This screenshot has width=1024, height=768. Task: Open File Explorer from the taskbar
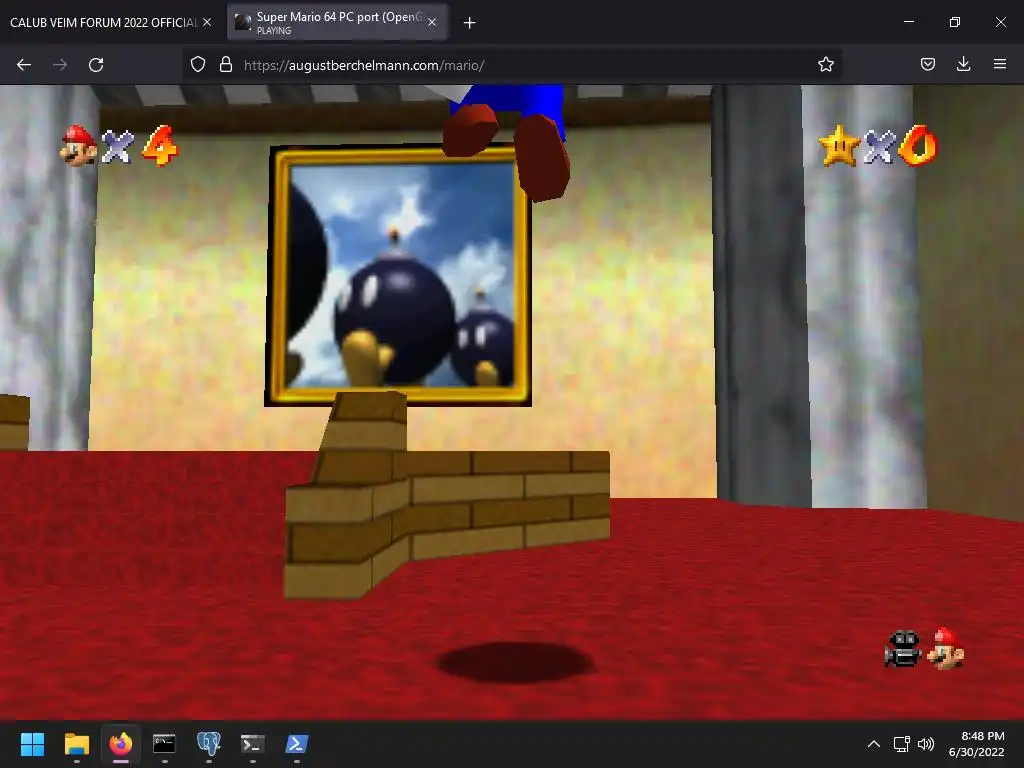(x=76, y=744)
